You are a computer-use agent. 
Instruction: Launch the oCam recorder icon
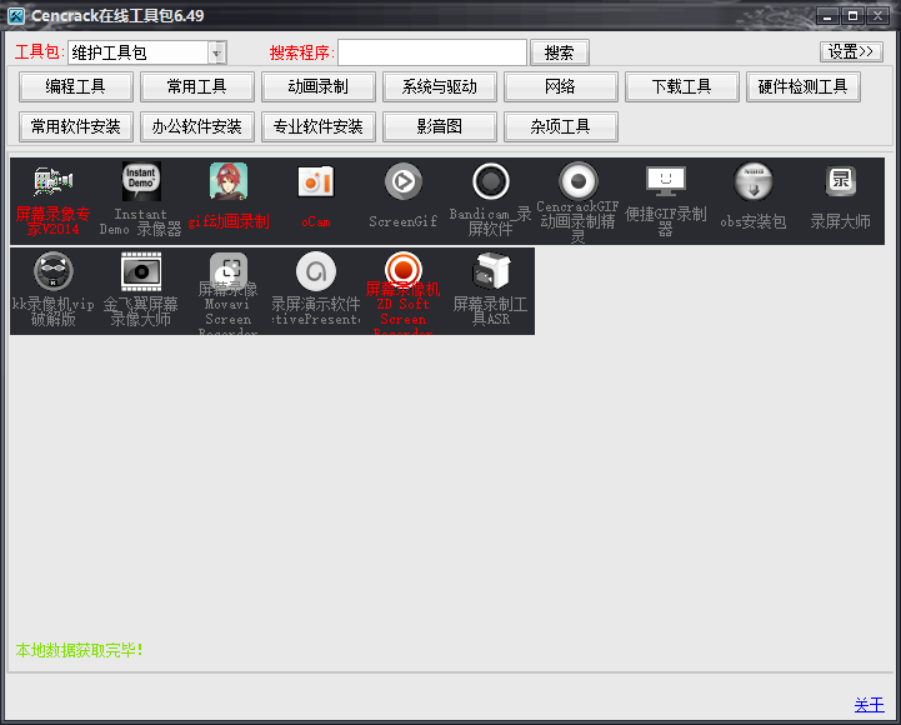coord(316,182)
